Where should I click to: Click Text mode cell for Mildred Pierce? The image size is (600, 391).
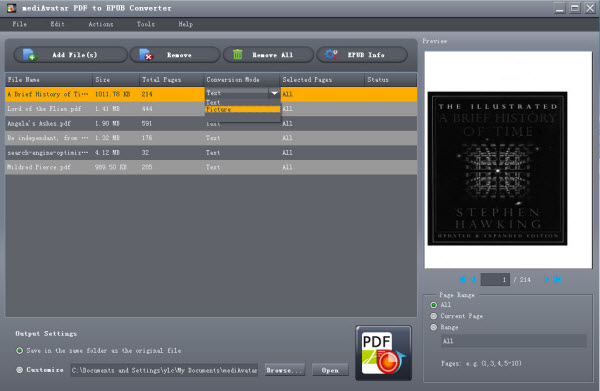click(213, 167)
